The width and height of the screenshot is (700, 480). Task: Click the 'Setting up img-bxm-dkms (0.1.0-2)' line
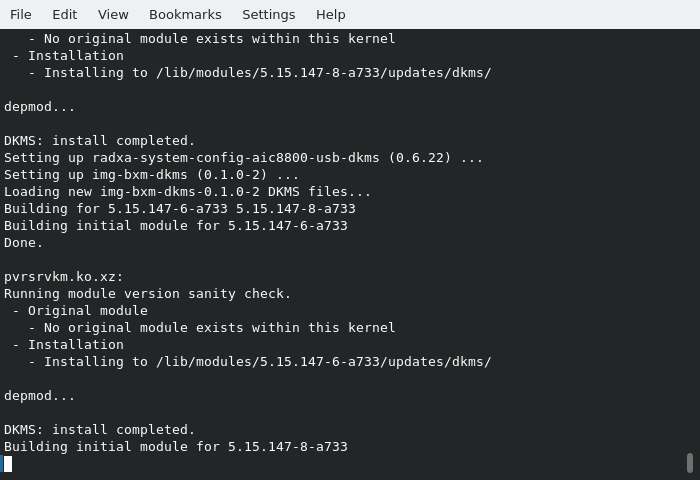151,175
